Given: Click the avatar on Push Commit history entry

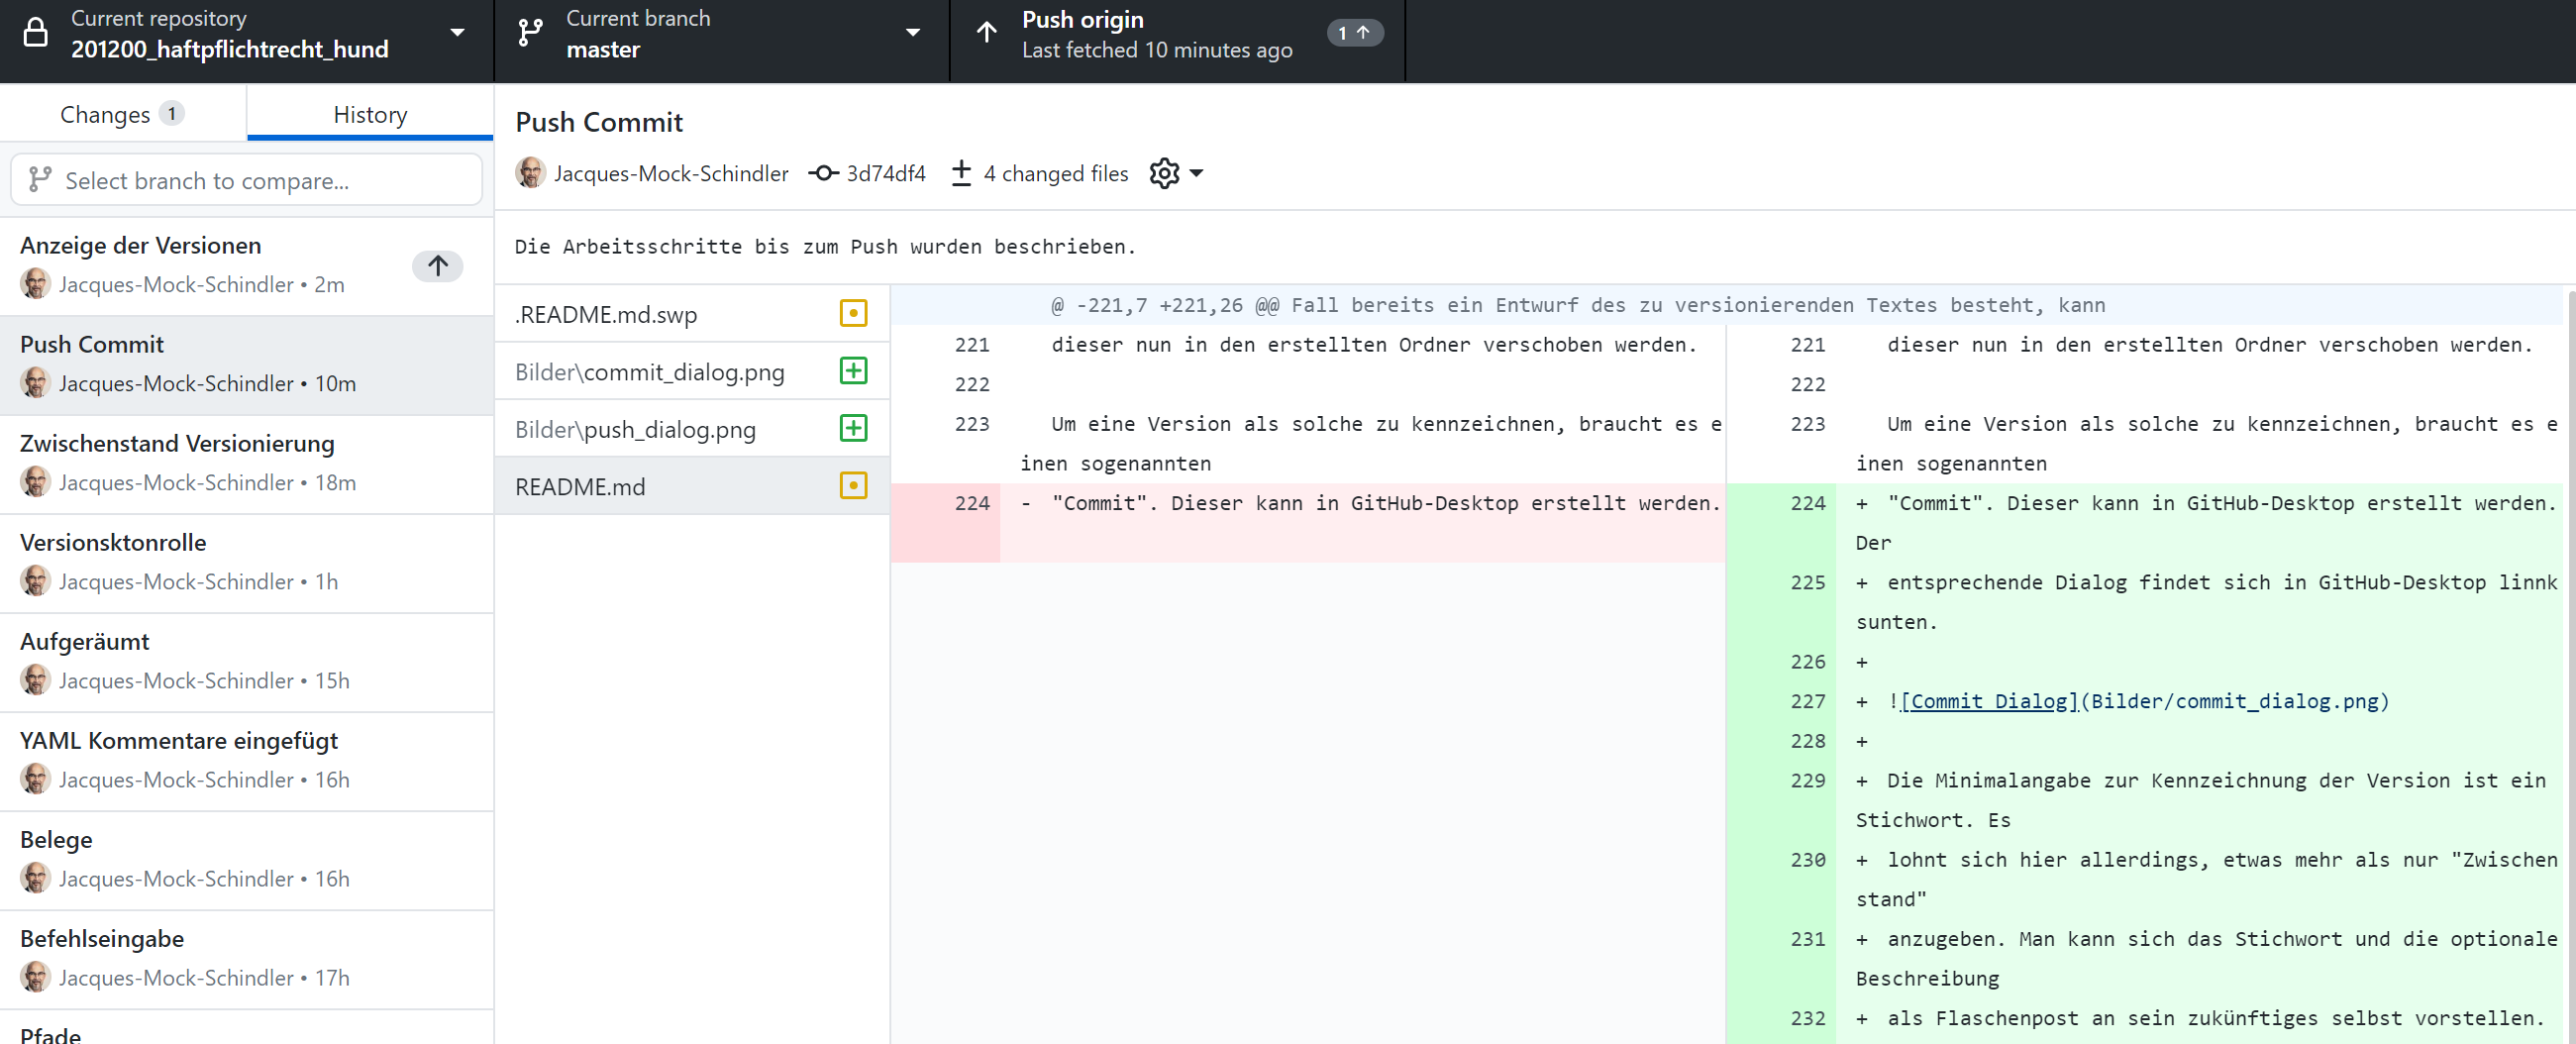Looking at the screenshot, I should 36,383.
